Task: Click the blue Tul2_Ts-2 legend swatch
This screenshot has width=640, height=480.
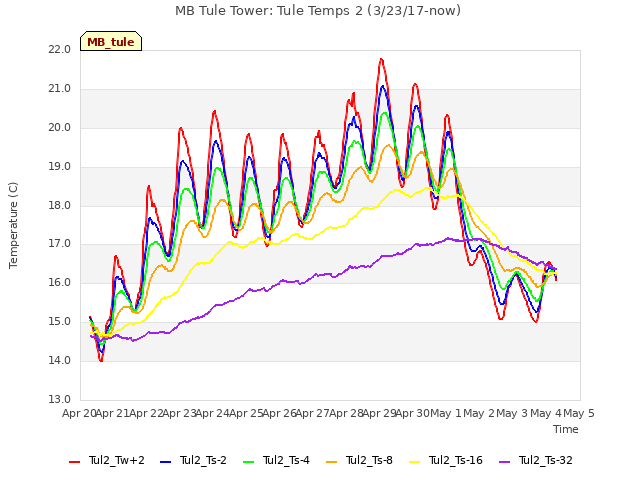Action: coord(165,462)
